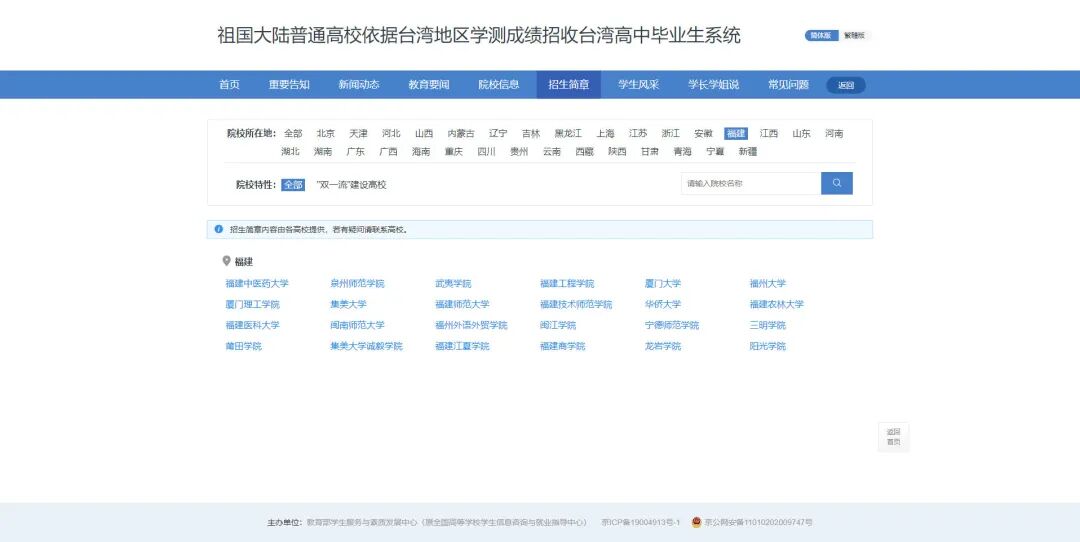Open 集美大学 link
1080x542 pixels.
[349, 304]
